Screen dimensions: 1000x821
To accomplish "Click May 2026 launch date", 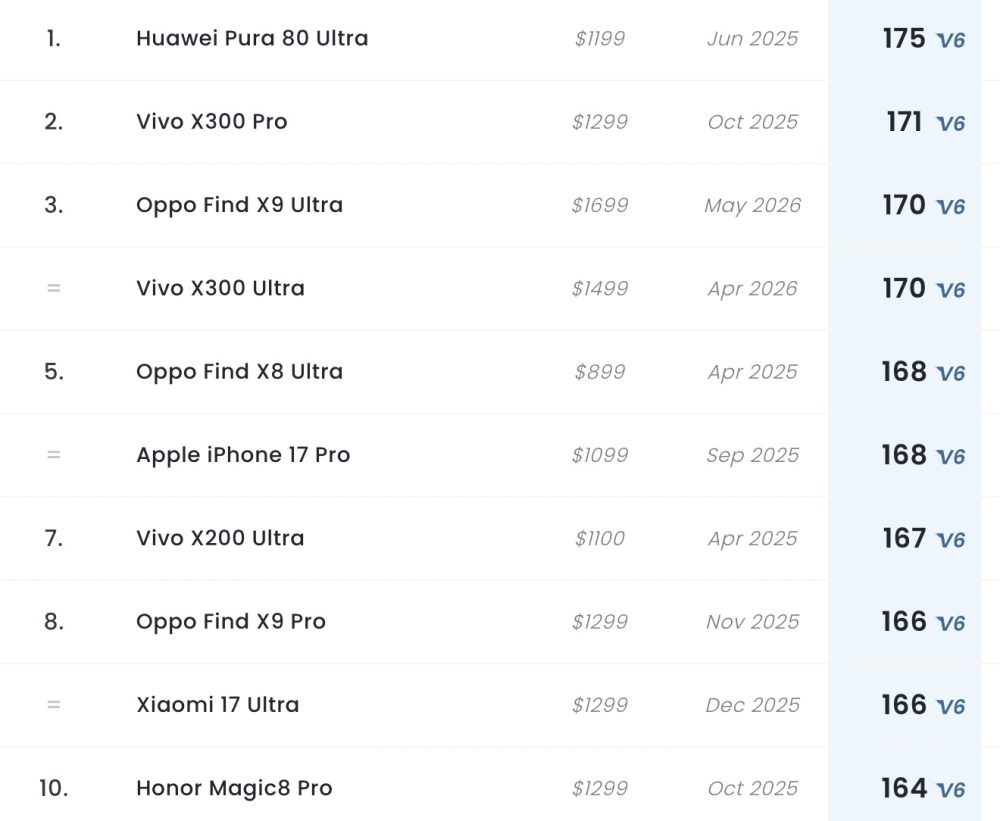I will coord(753,205).
